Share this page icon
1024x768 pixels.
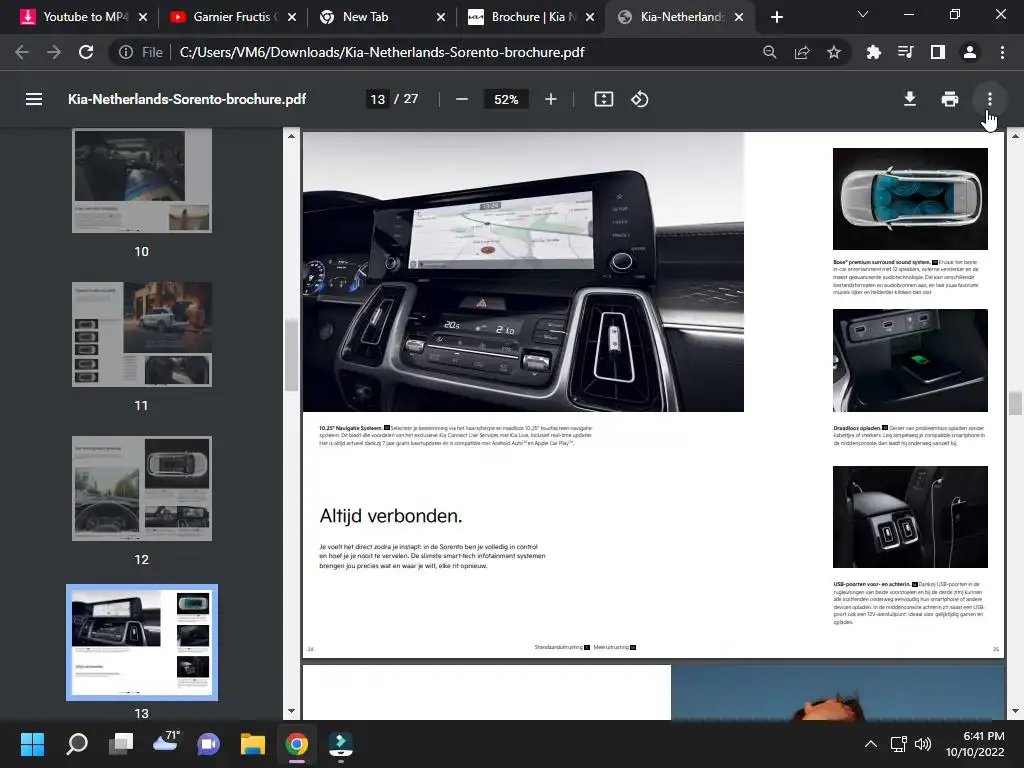tap(802, 52)
